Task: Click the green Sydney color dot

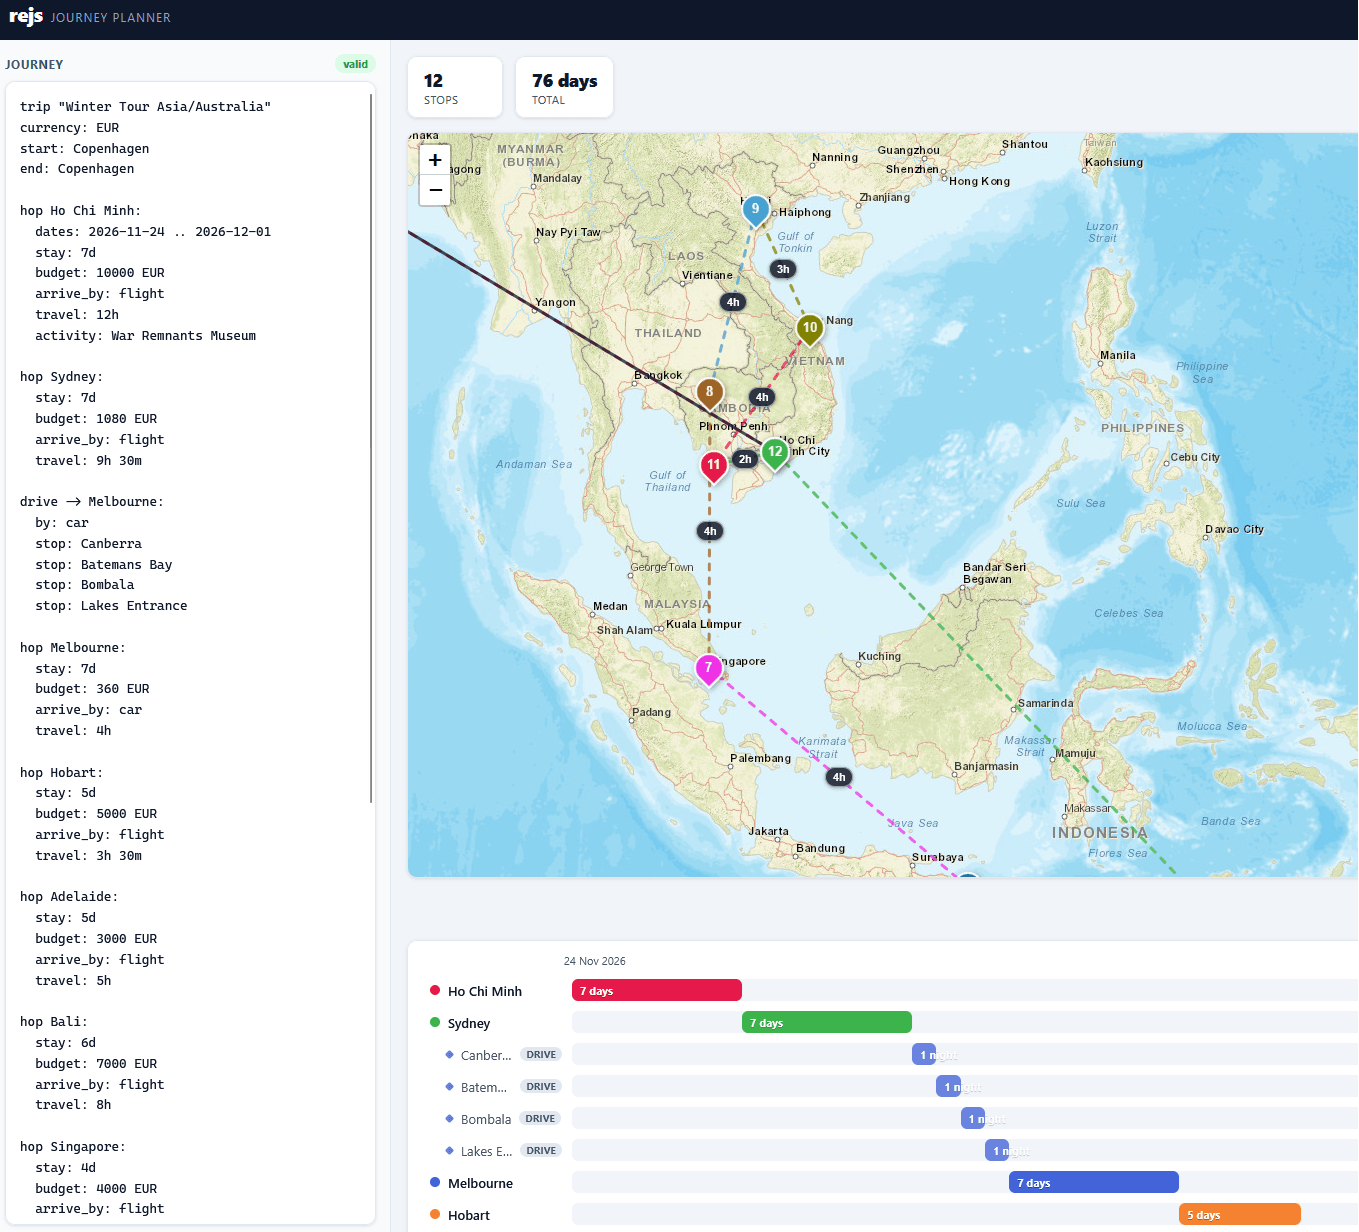Action: click(x=435, y=1022)
